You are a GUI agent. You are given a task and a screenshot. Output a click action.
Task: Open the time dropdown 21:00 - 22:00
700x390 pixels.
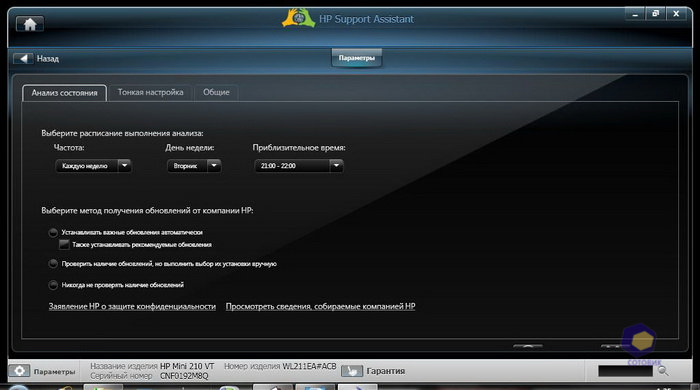(299, 166)
